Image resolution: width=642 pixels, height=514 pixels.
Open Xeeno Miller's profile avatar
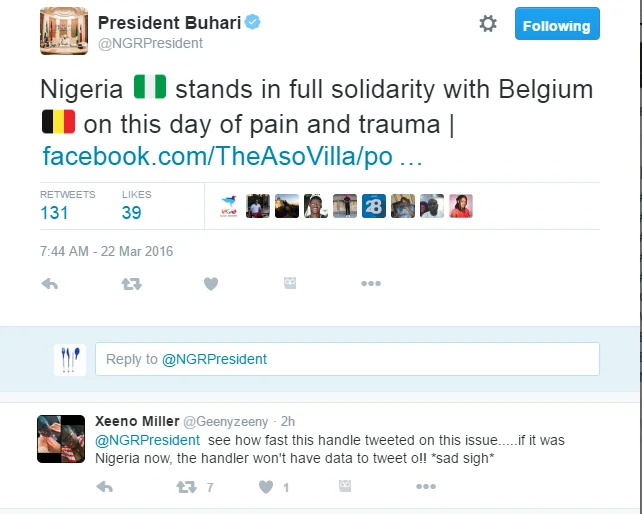(61, 438)
